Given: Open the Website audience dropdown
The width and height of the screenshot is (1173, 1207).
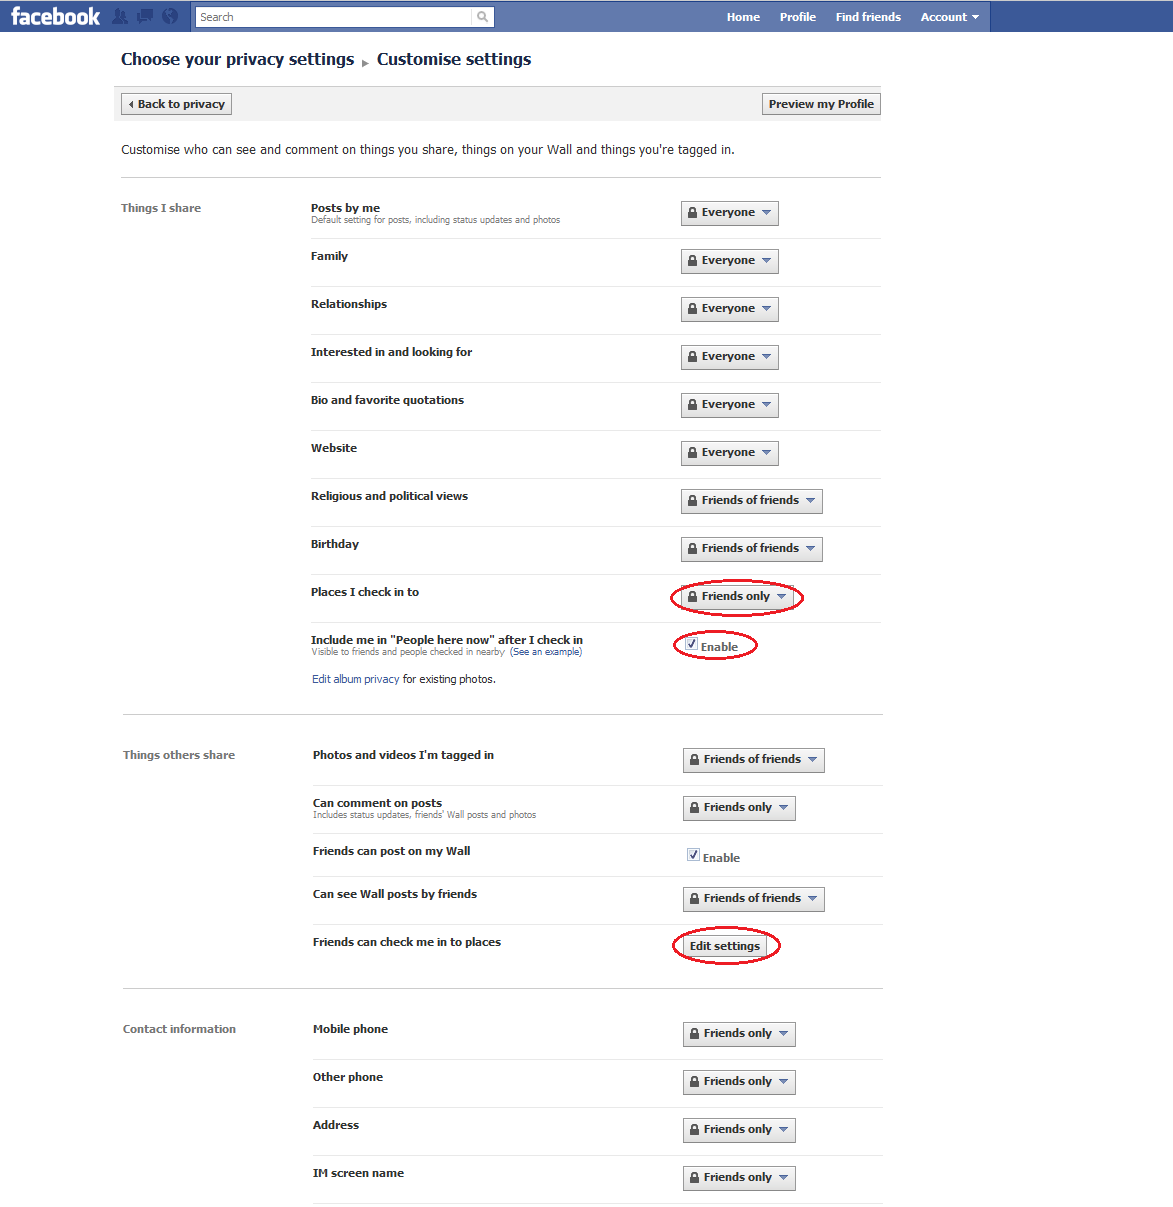Looking at the screenshot, I should 730,453.
